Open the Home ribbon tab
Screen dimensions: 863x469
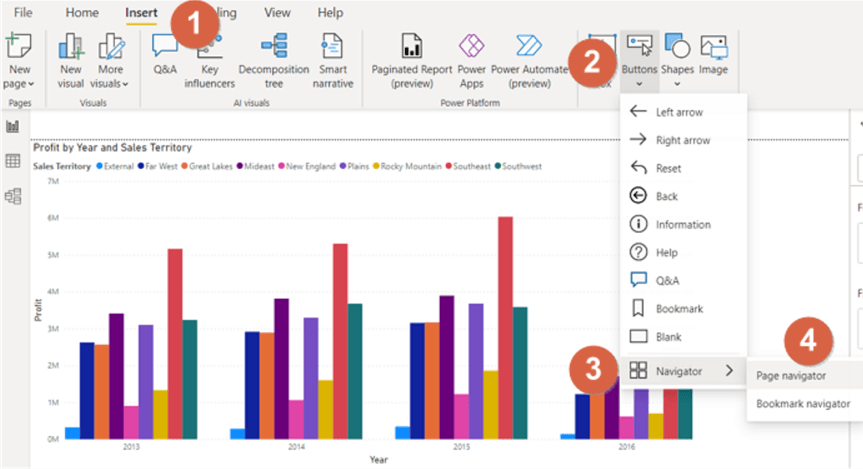[x=82, y=13]
